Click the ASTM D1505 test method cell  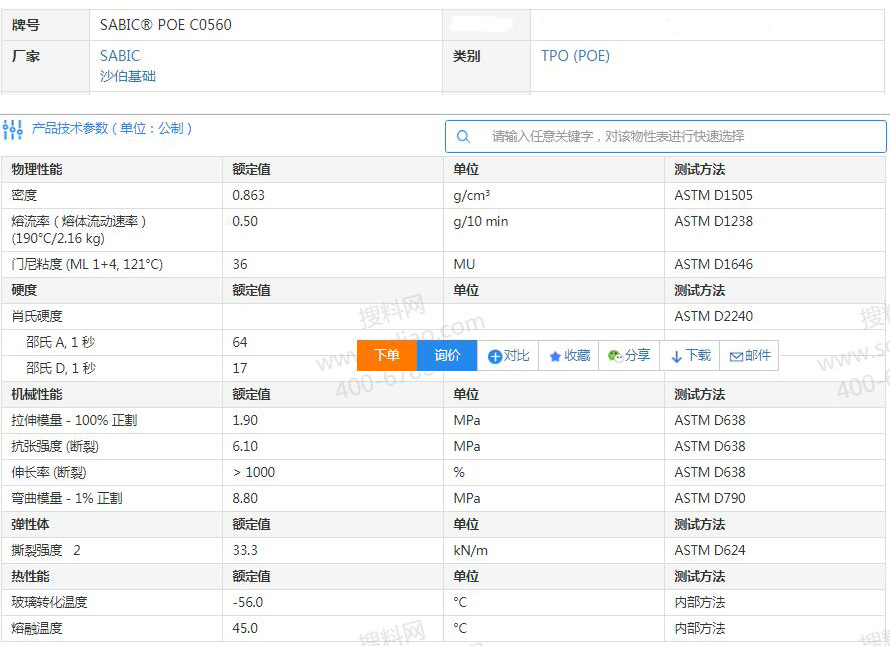point(713,195)
